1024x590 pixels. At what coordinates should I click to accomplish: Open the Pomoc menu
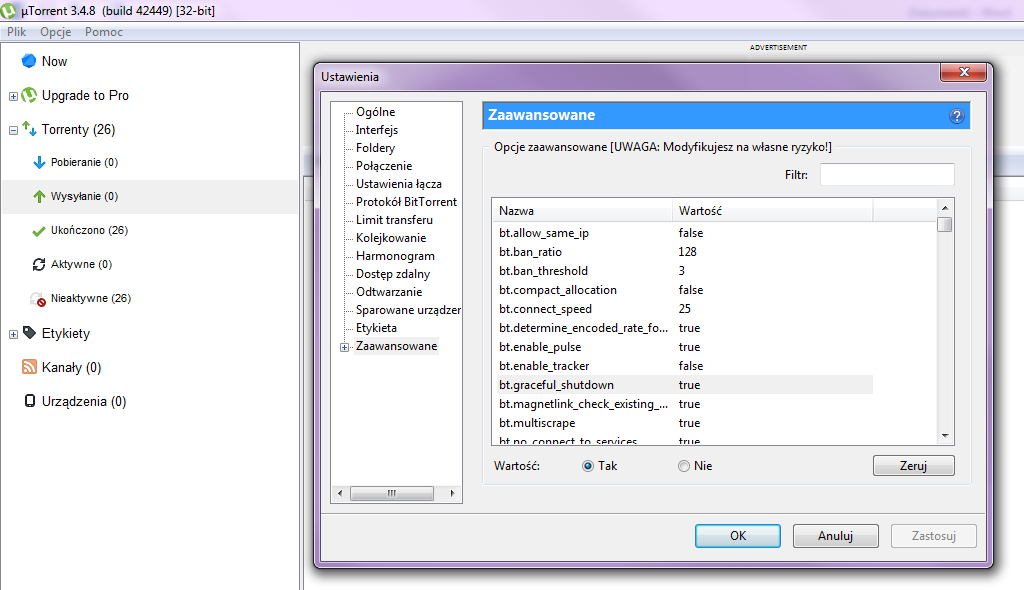pyautogui.click(x=104, y=32)
